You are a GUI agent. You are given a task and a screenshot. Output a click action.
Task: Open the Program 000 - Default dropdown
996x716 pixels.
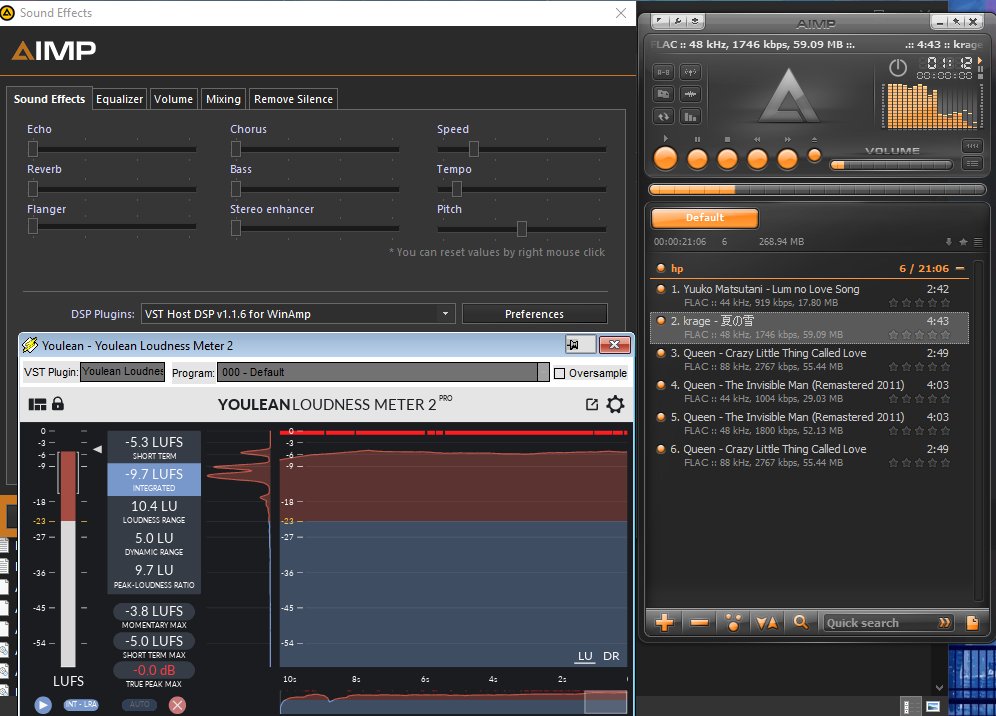(x=383, y=372)
